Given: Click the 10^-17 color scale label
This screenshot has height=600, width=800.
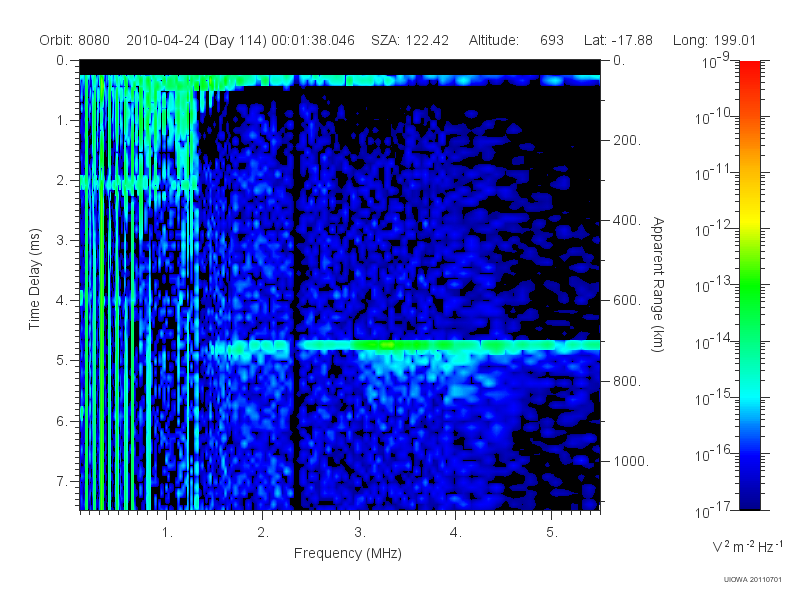Looking at the screenshot, I should coord(713,510).
